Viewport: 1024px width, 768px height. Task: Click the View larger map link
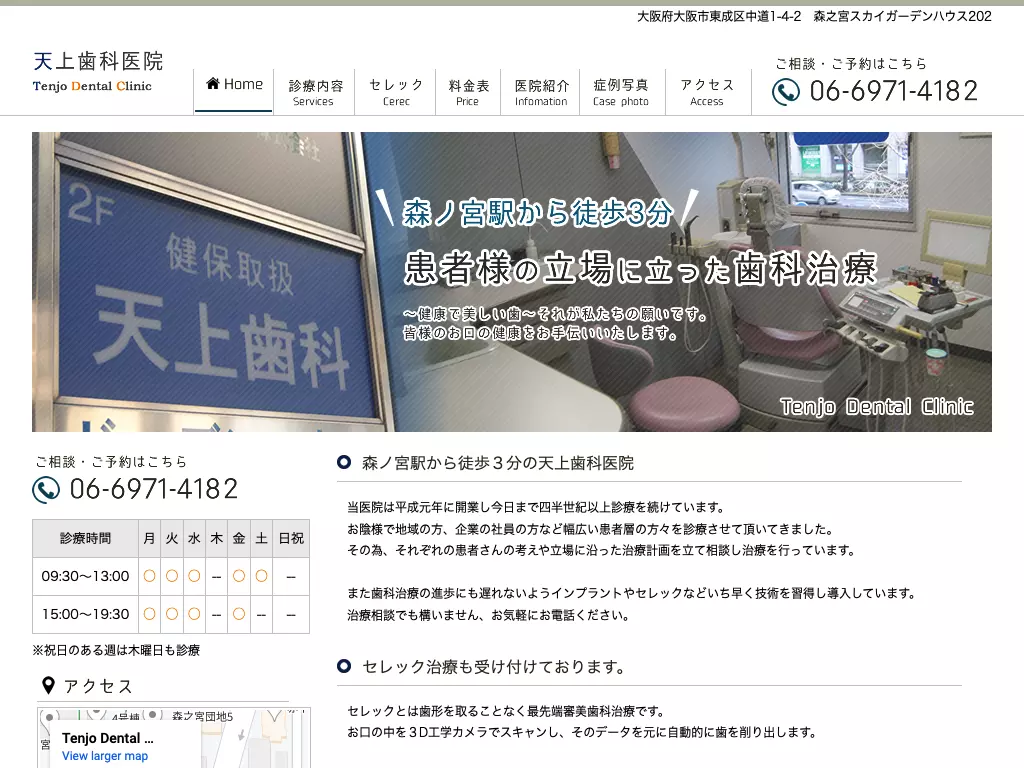click(105, 756)
